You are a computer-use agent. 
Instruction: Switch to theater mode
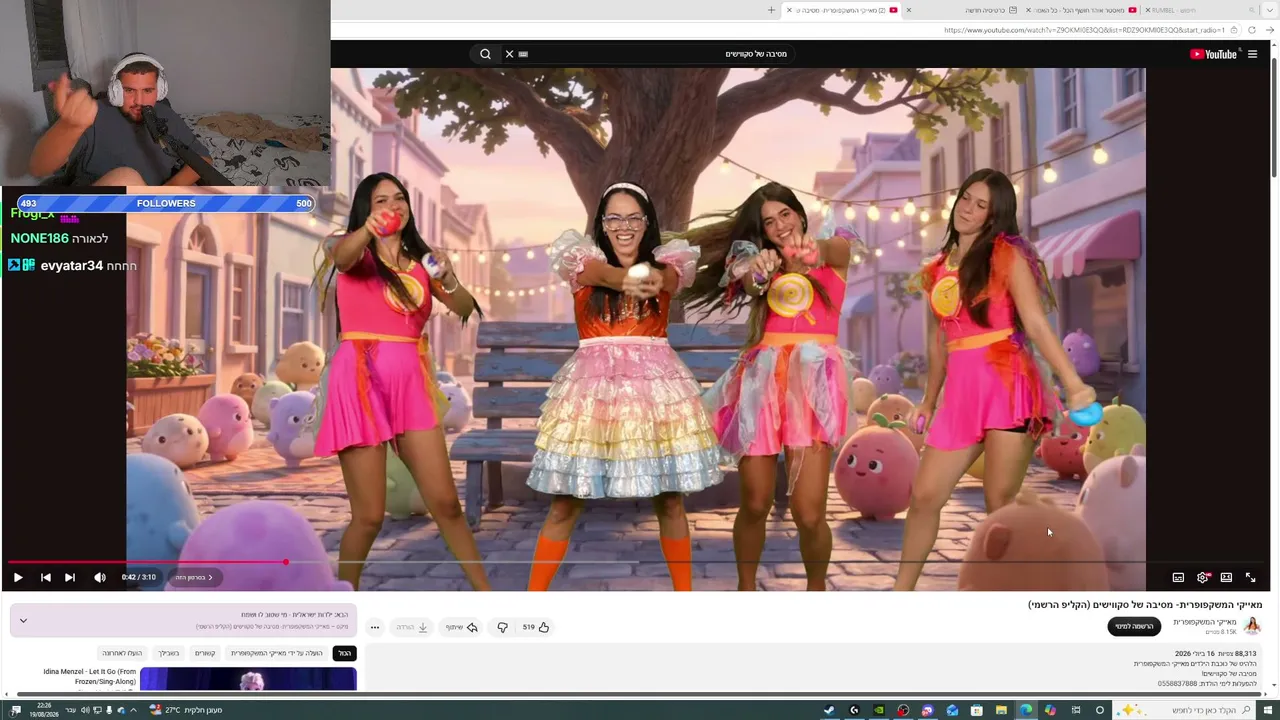(1226, 577)
